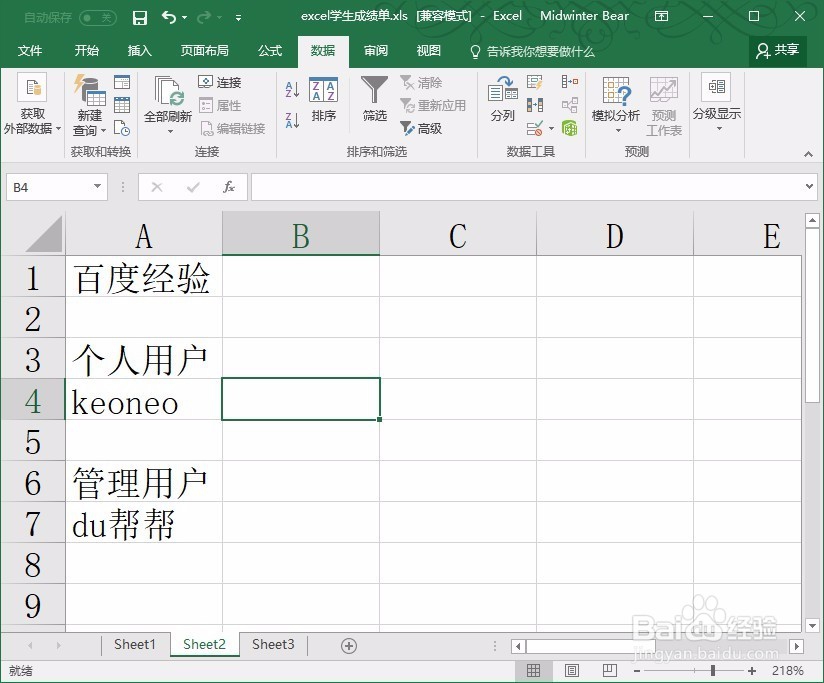Open the undo history dropdown arrow
The image size is (824, 683).
(184, 18)
